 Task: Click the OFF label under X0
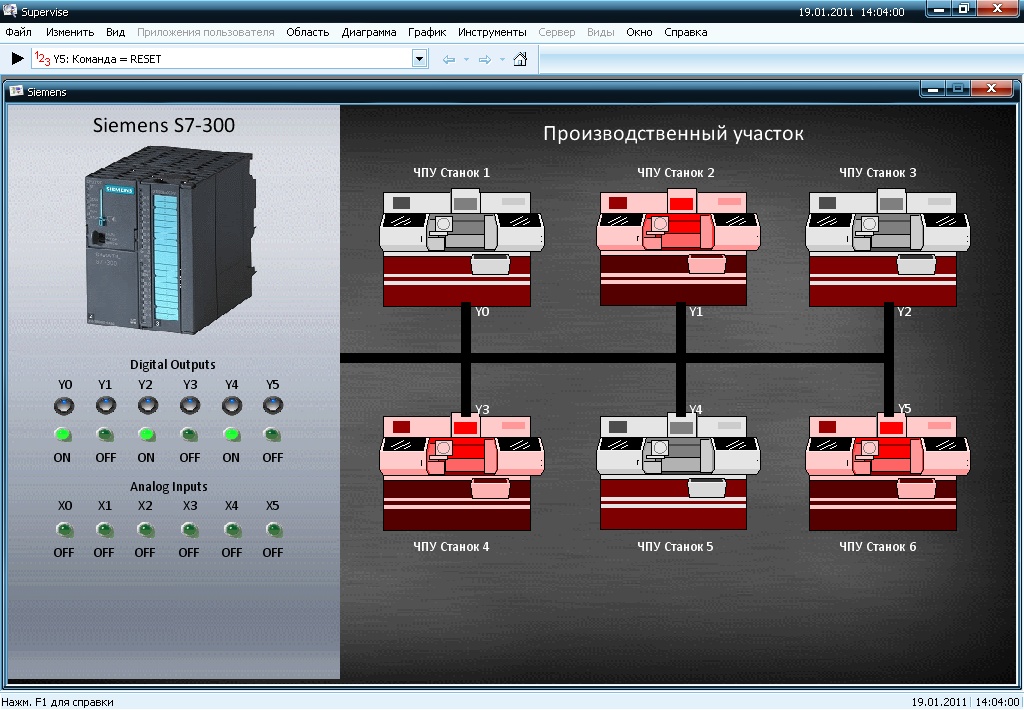pos(64,553)
